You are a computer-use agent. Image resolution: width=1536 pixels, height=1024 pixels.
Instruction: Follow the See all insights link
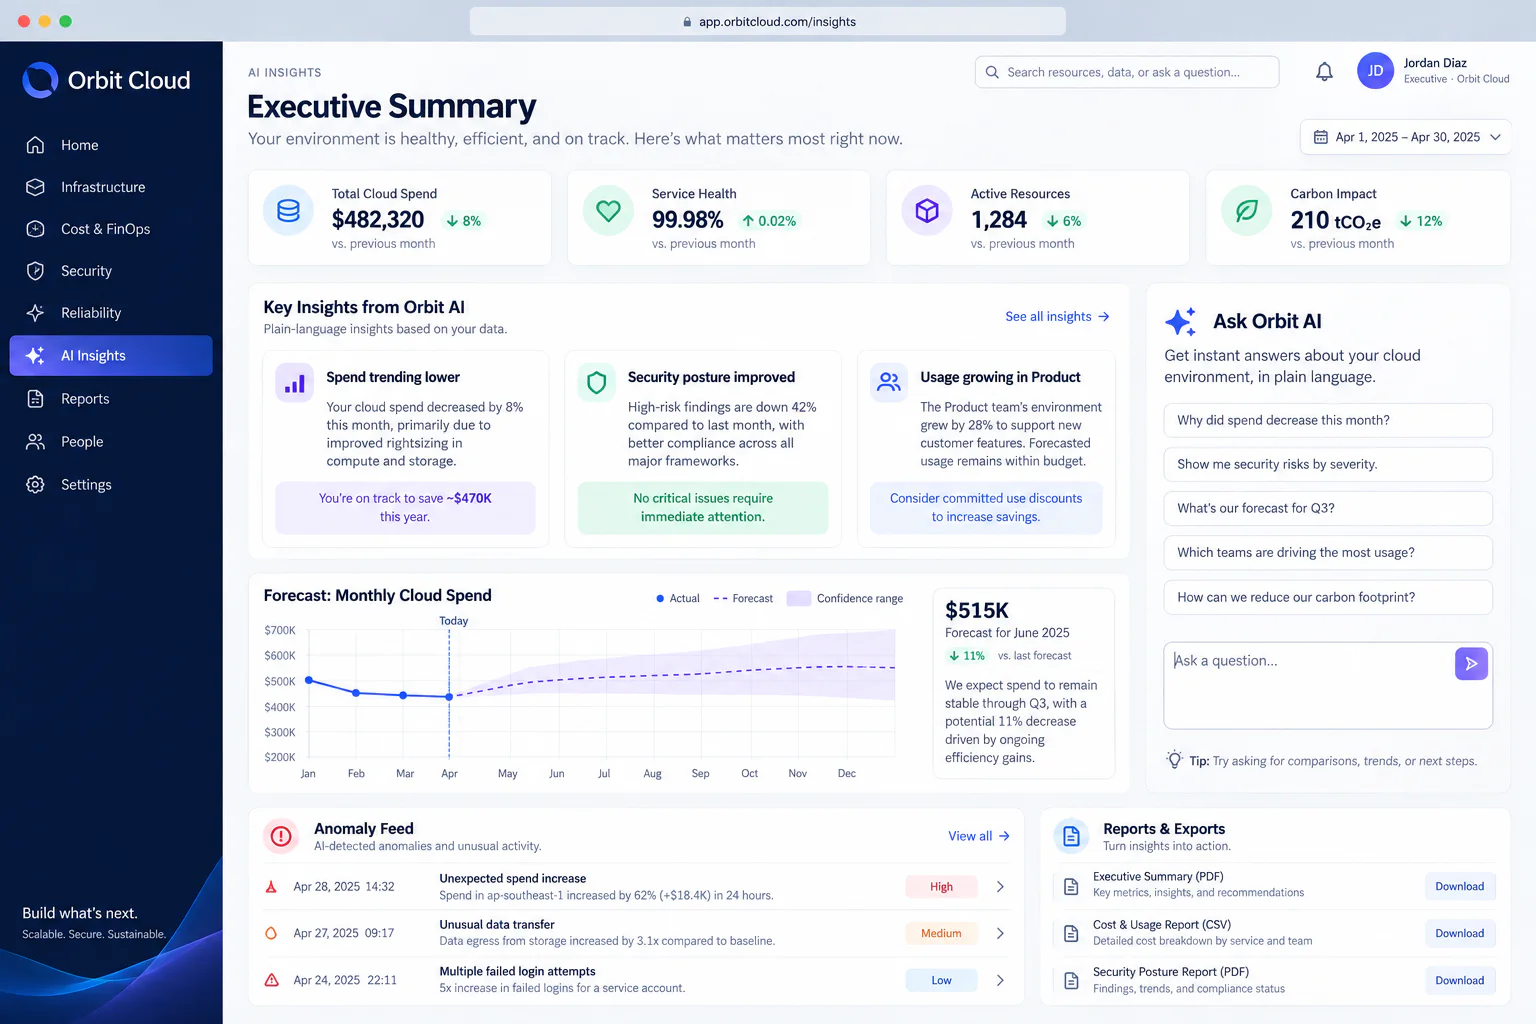coord(1057,317)
